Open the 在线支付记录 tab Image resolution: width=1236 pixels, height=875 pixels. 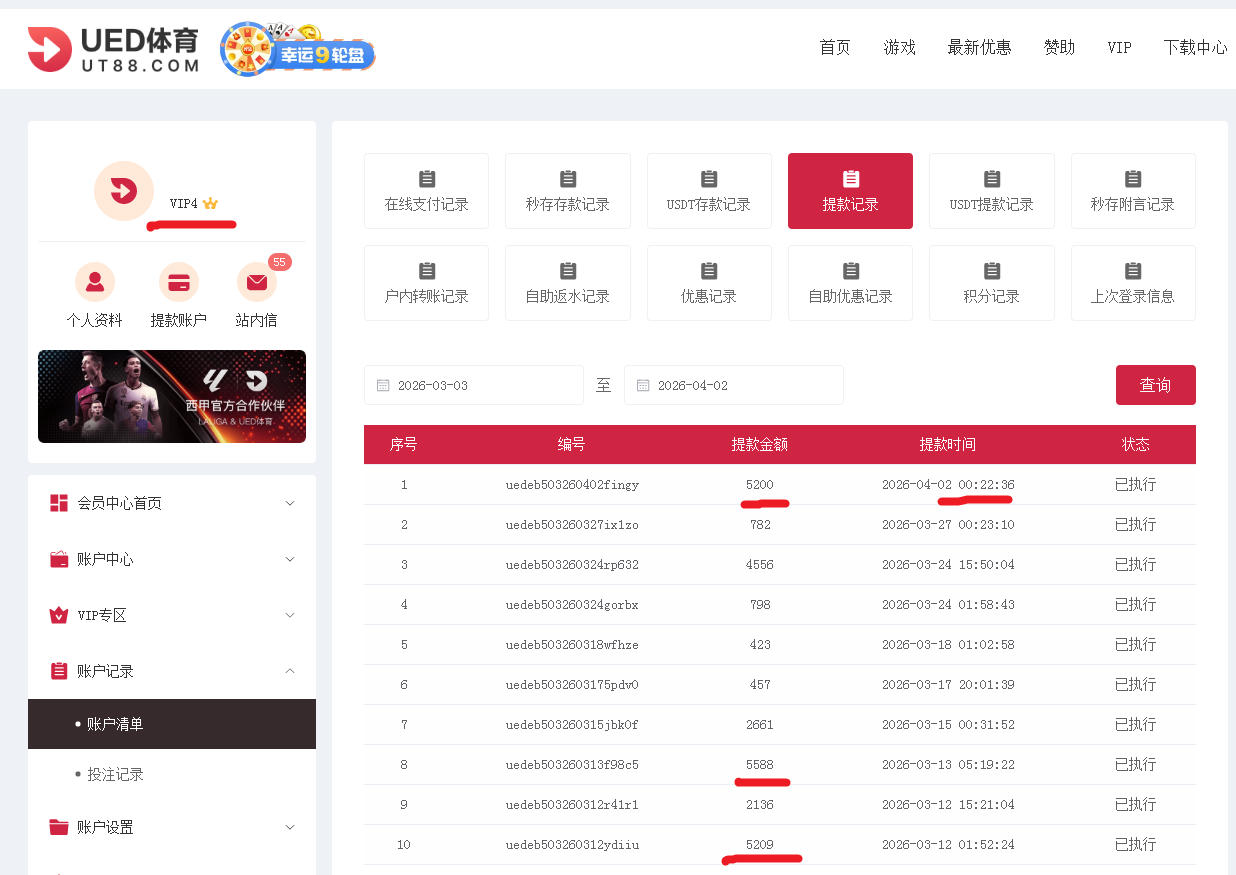coord(426,191)
